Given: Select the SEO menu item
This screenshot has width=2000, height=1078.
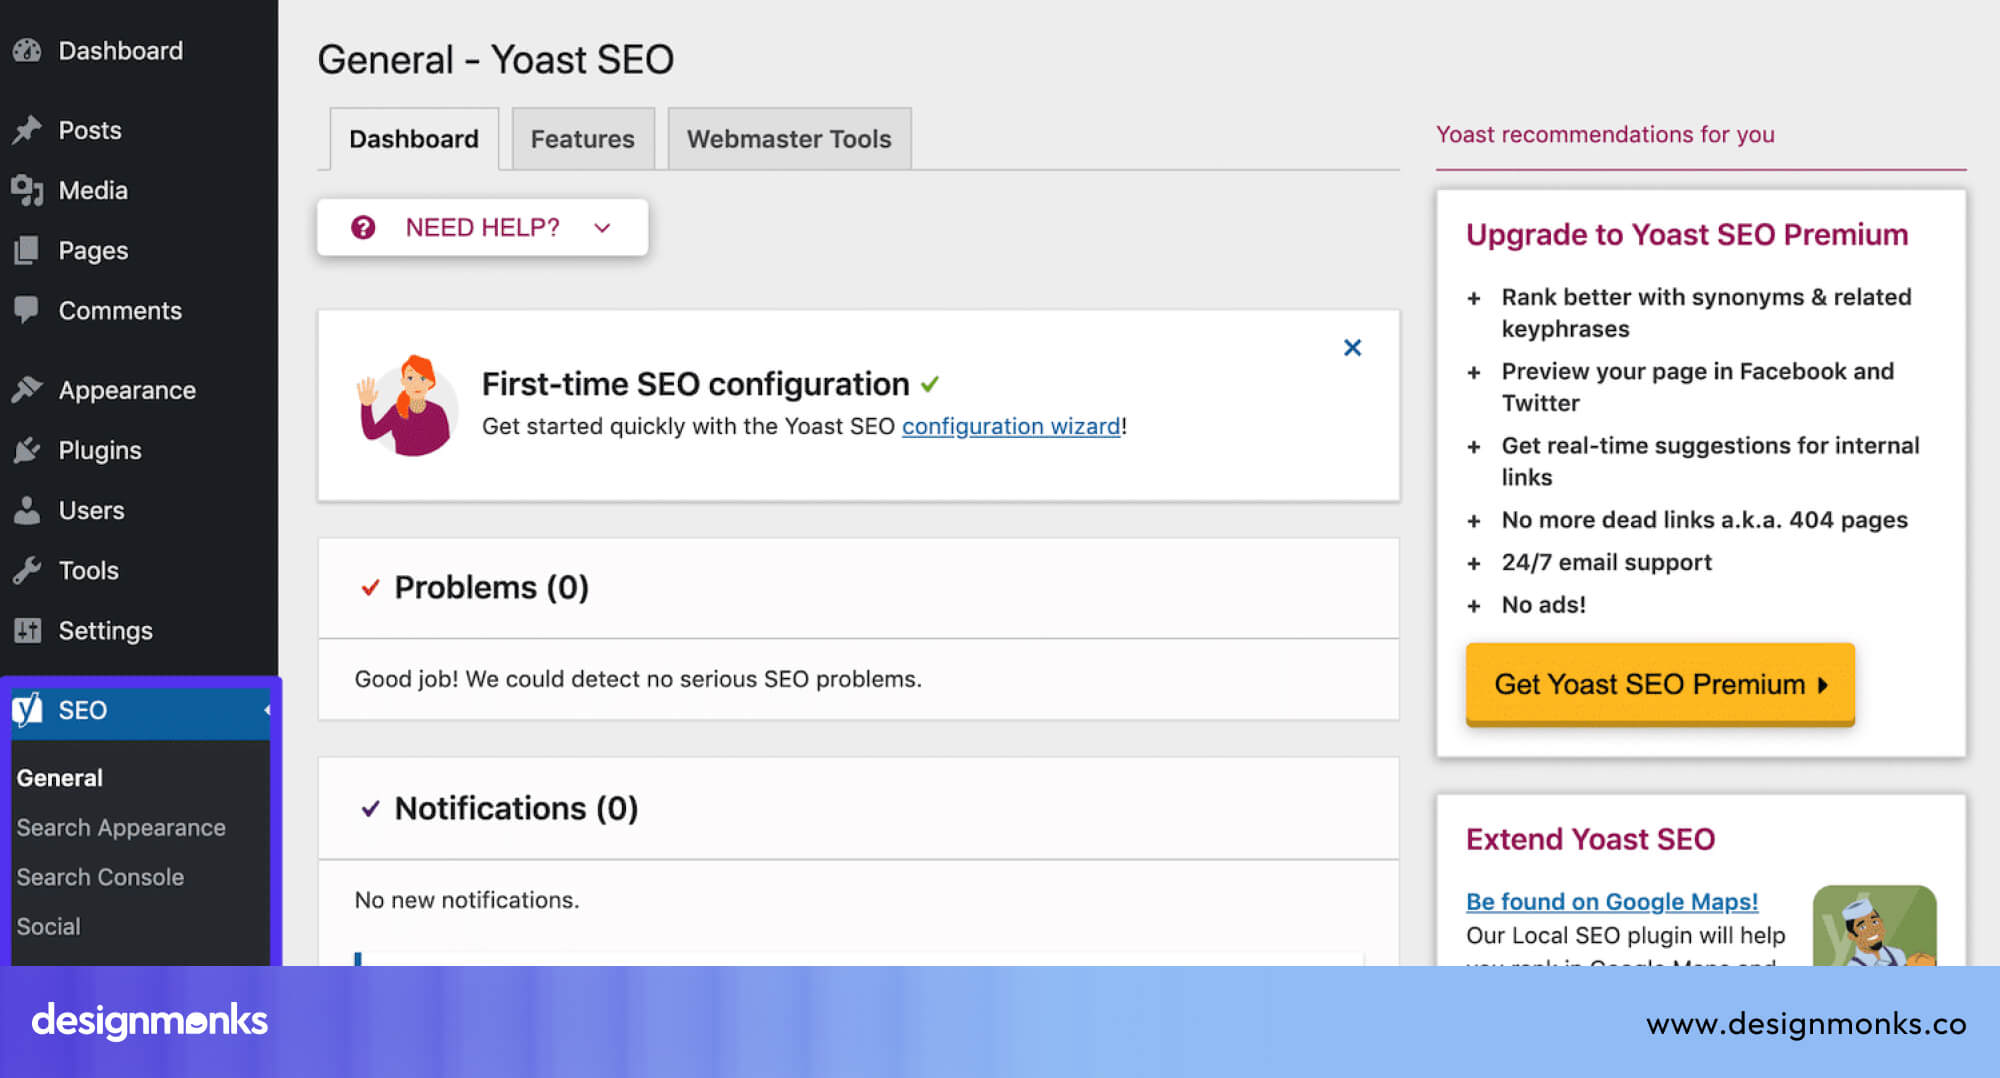Looking at the screenshot, I should 140,710.
